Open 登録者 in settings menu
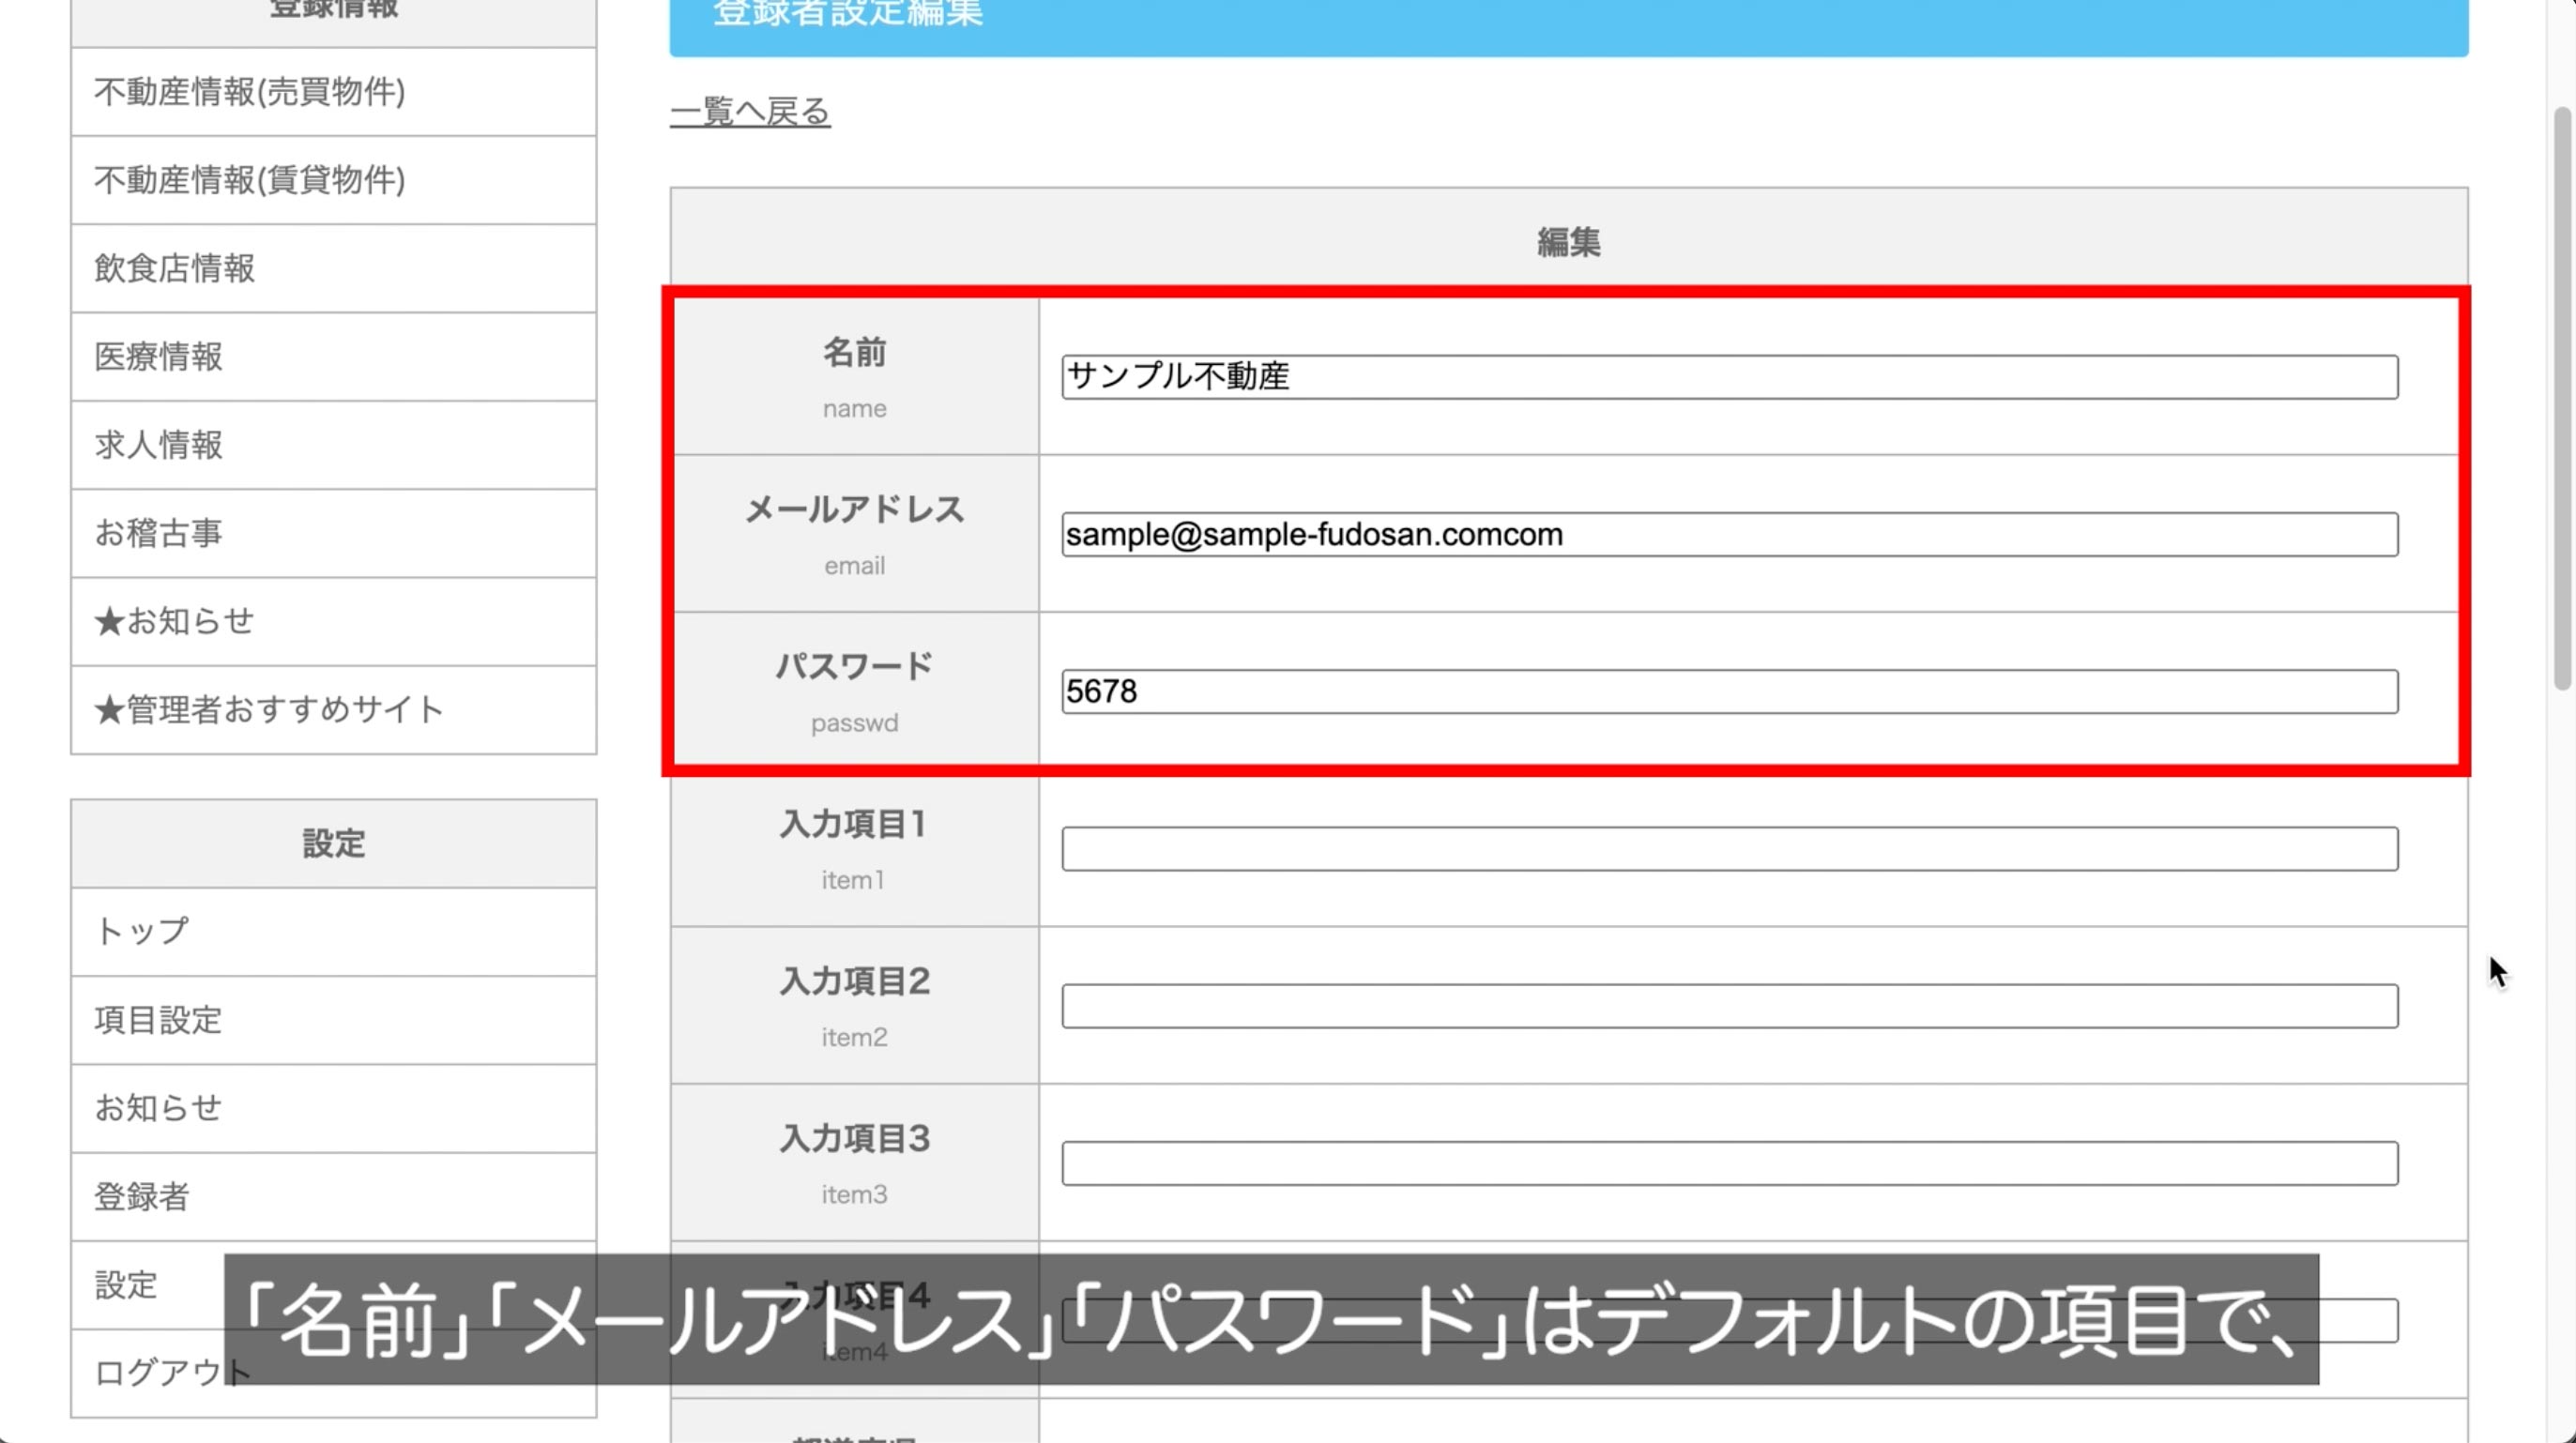 tap(333, 1196)
